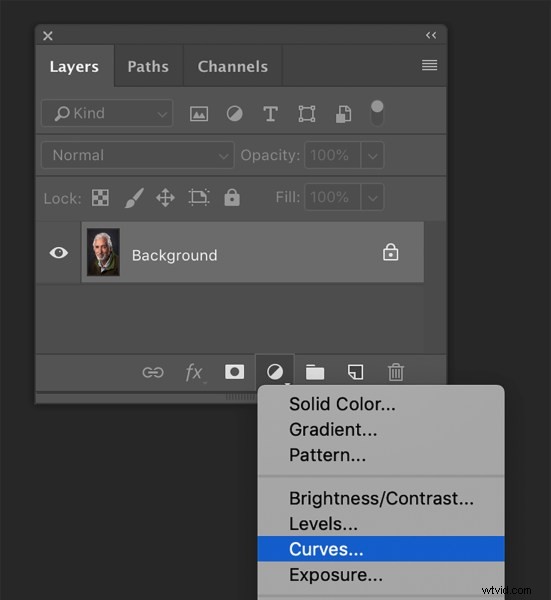Switch to the Channels tab
Screen dimensions: 551x600
pyautogui.click(x=233, y=66)
